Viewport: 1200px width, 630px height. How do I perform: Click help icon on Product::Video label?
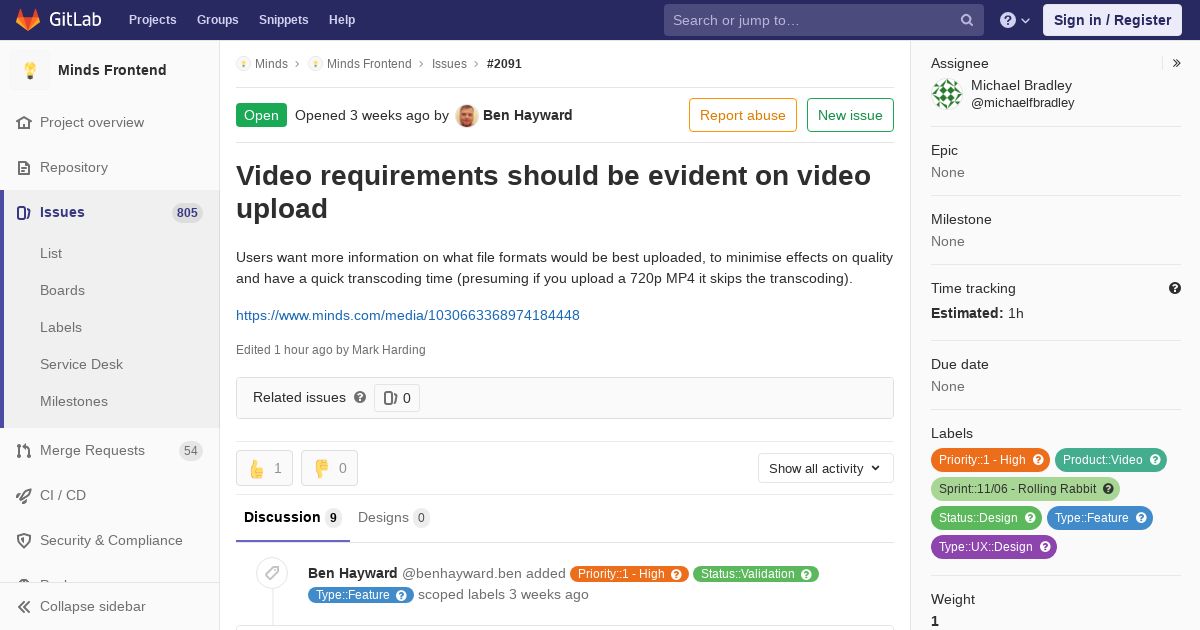tap(1155, 460)
